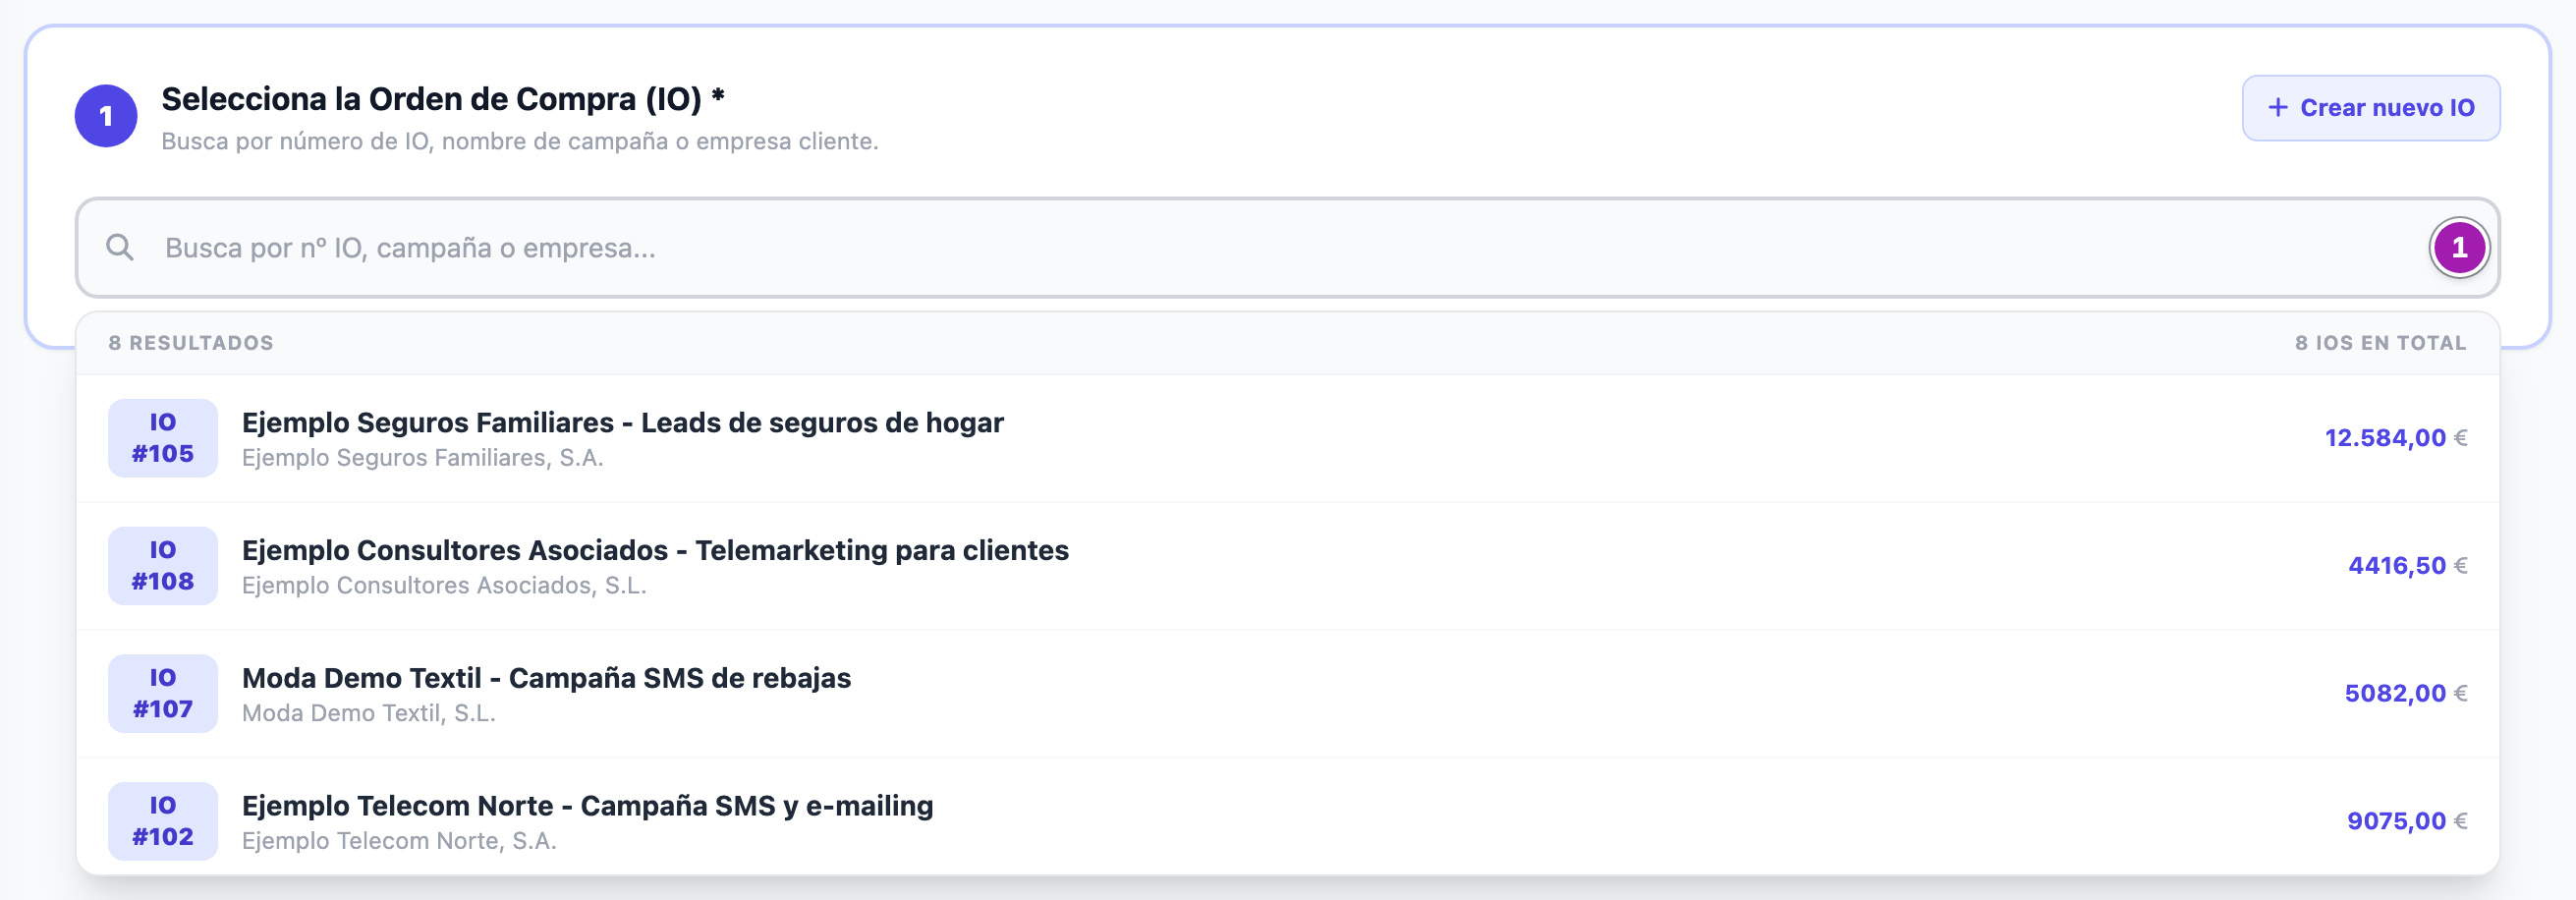Click the IO #107 badge
Viewport: 2576px width, 900px height.
[163, 694]
